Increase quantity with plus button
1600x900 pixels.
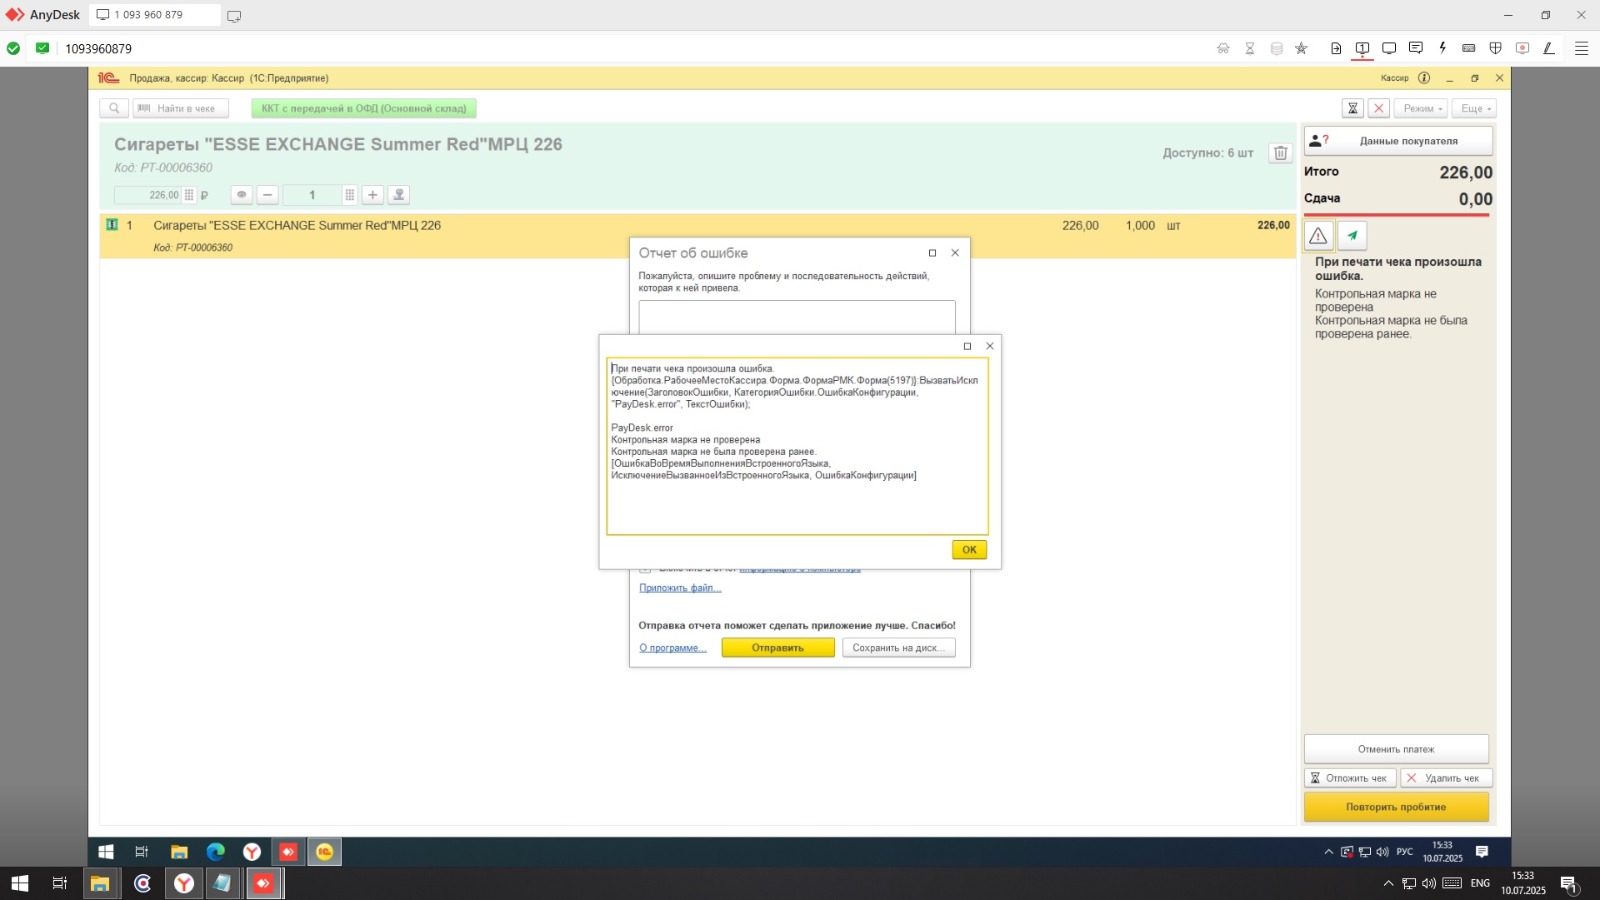point(373,195)
